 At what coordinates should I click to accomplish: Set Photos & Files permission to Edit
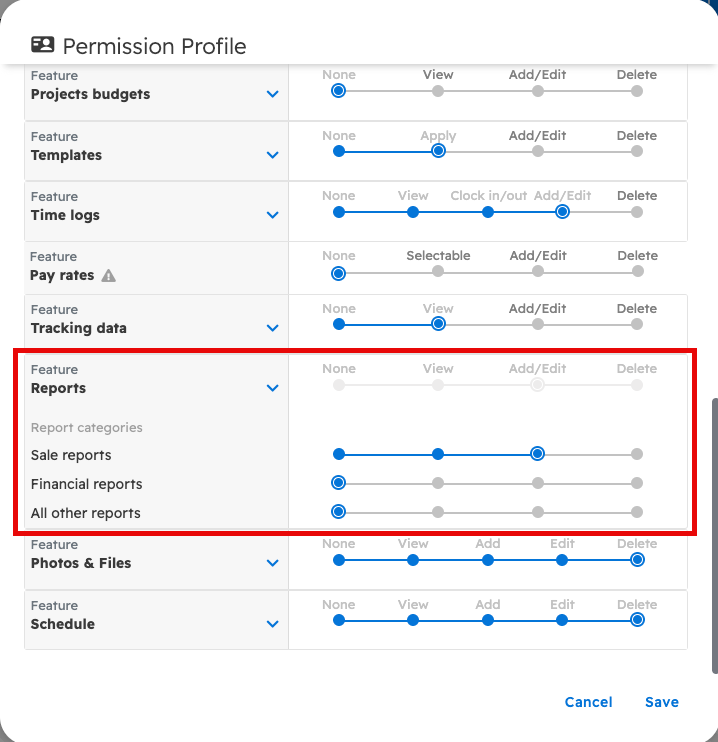[x=562, y=561]
